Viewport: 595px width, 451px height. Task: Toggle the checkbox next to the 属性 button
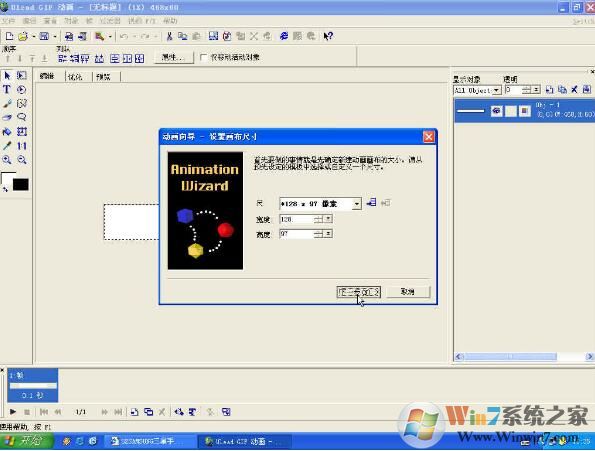click(x=203, y=57)
